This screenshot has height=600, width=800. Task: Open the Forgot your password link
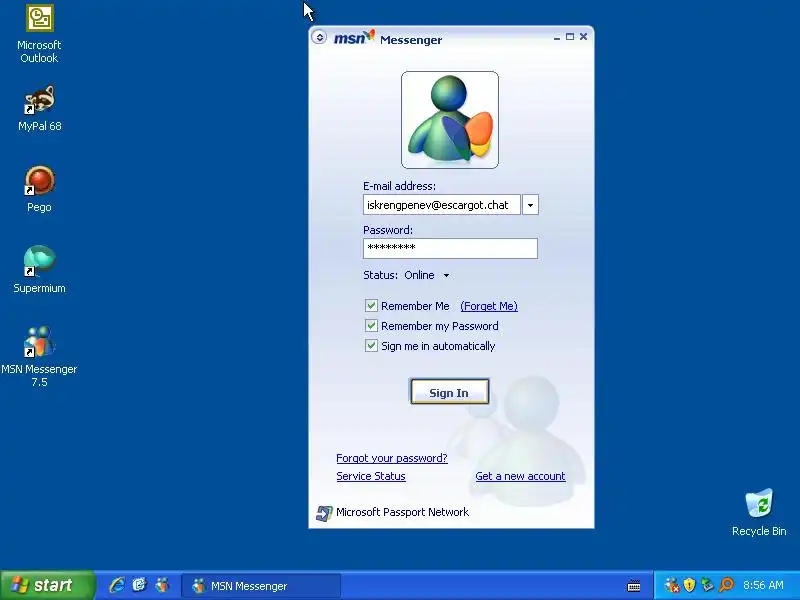click(x=392, y=458)
